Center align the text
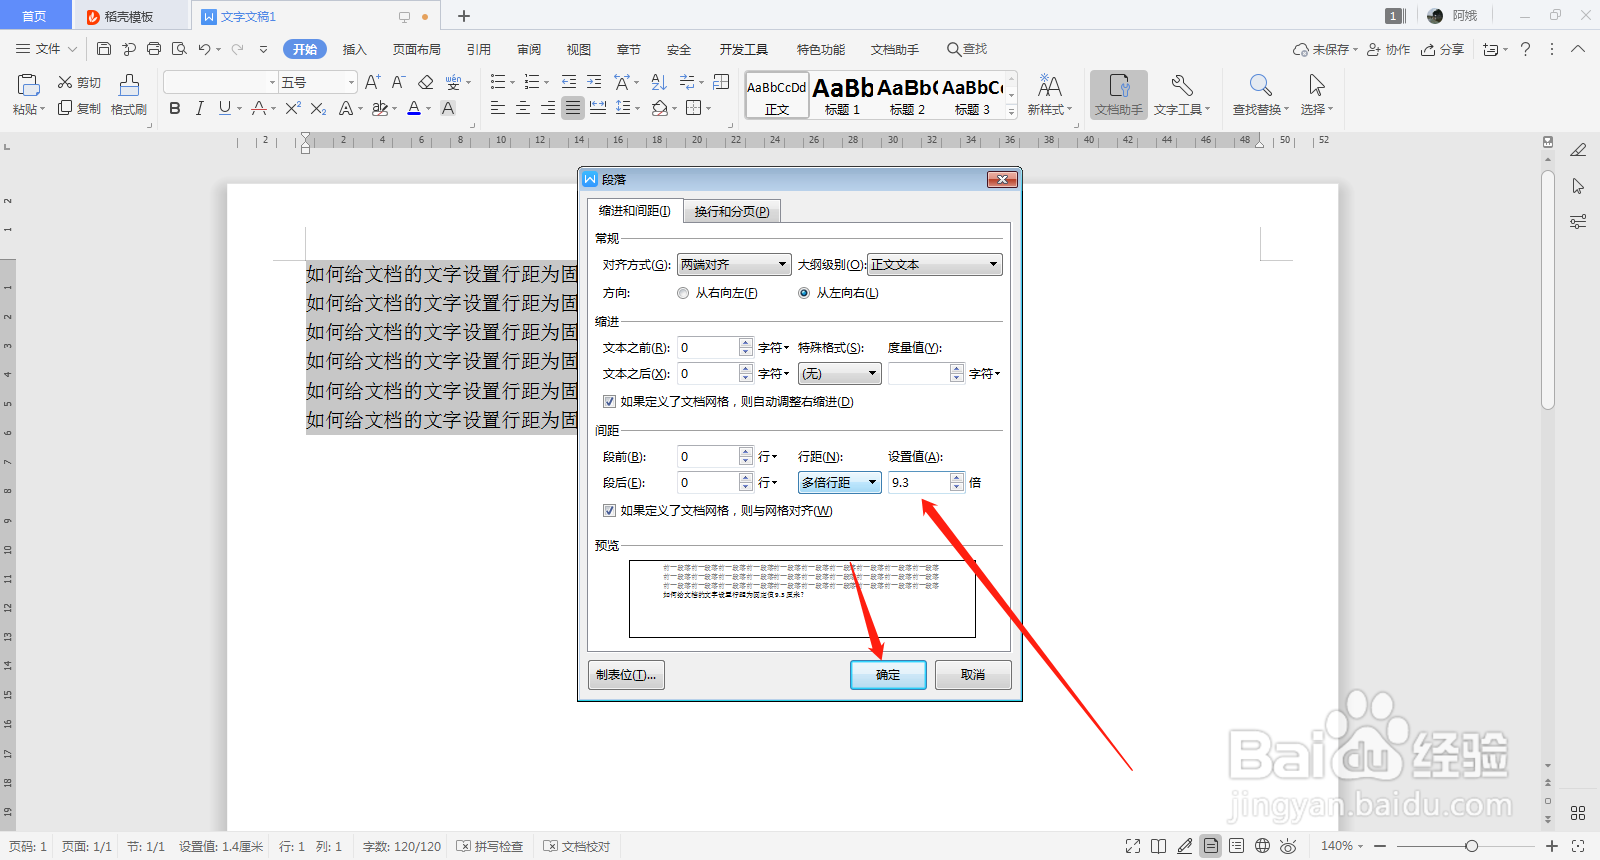 [523, 108]
